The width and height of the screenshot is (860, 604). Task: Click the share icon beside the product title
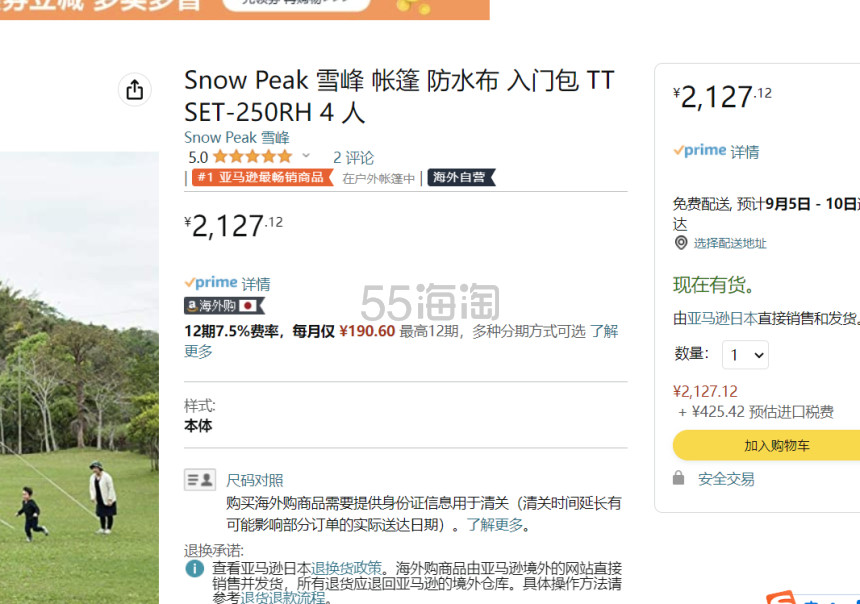[135, 89]
